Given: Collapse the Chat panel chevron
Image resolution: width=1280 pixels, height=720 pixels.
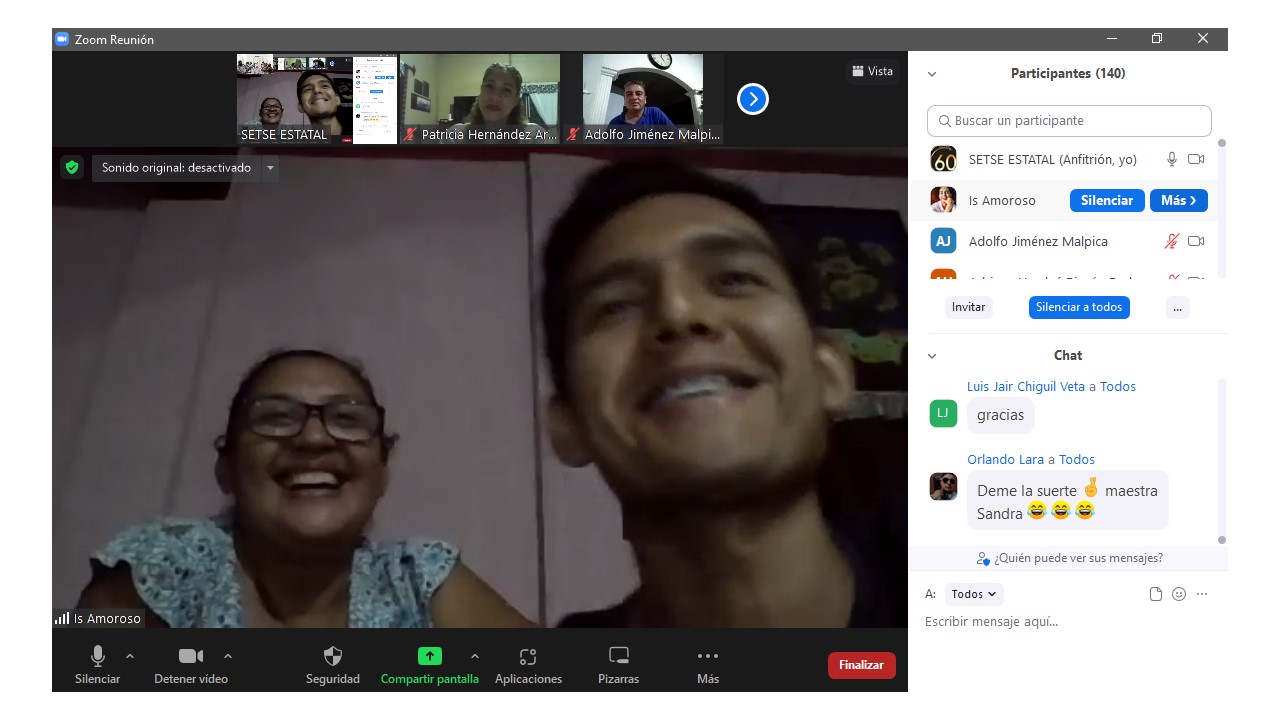Looking at the screenshot, I should click(932, 356).
